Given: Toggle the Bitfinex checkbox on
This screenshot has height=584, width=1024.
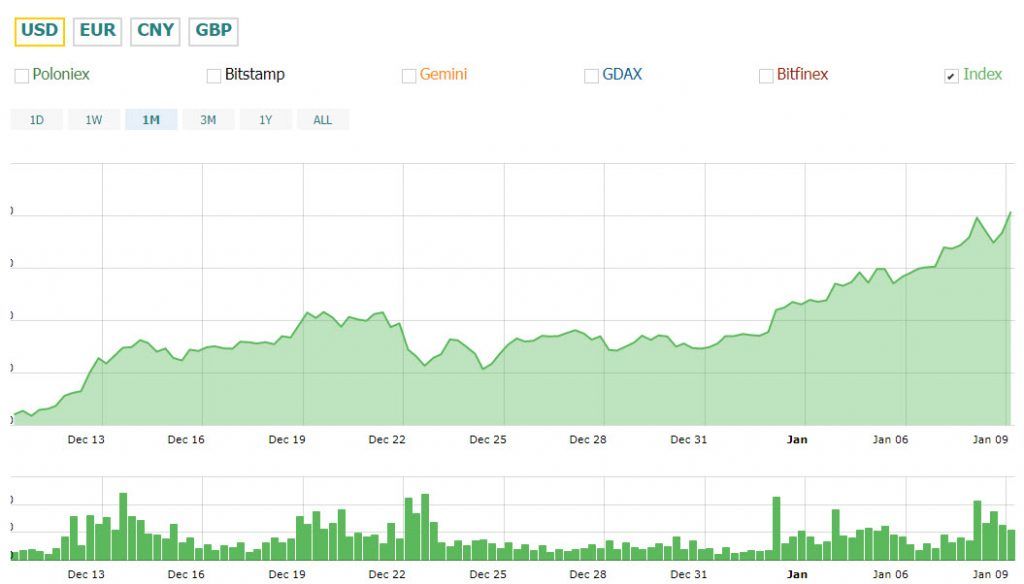Looking at the screenshot, I should pyautogui.click(x=766, y=76).
